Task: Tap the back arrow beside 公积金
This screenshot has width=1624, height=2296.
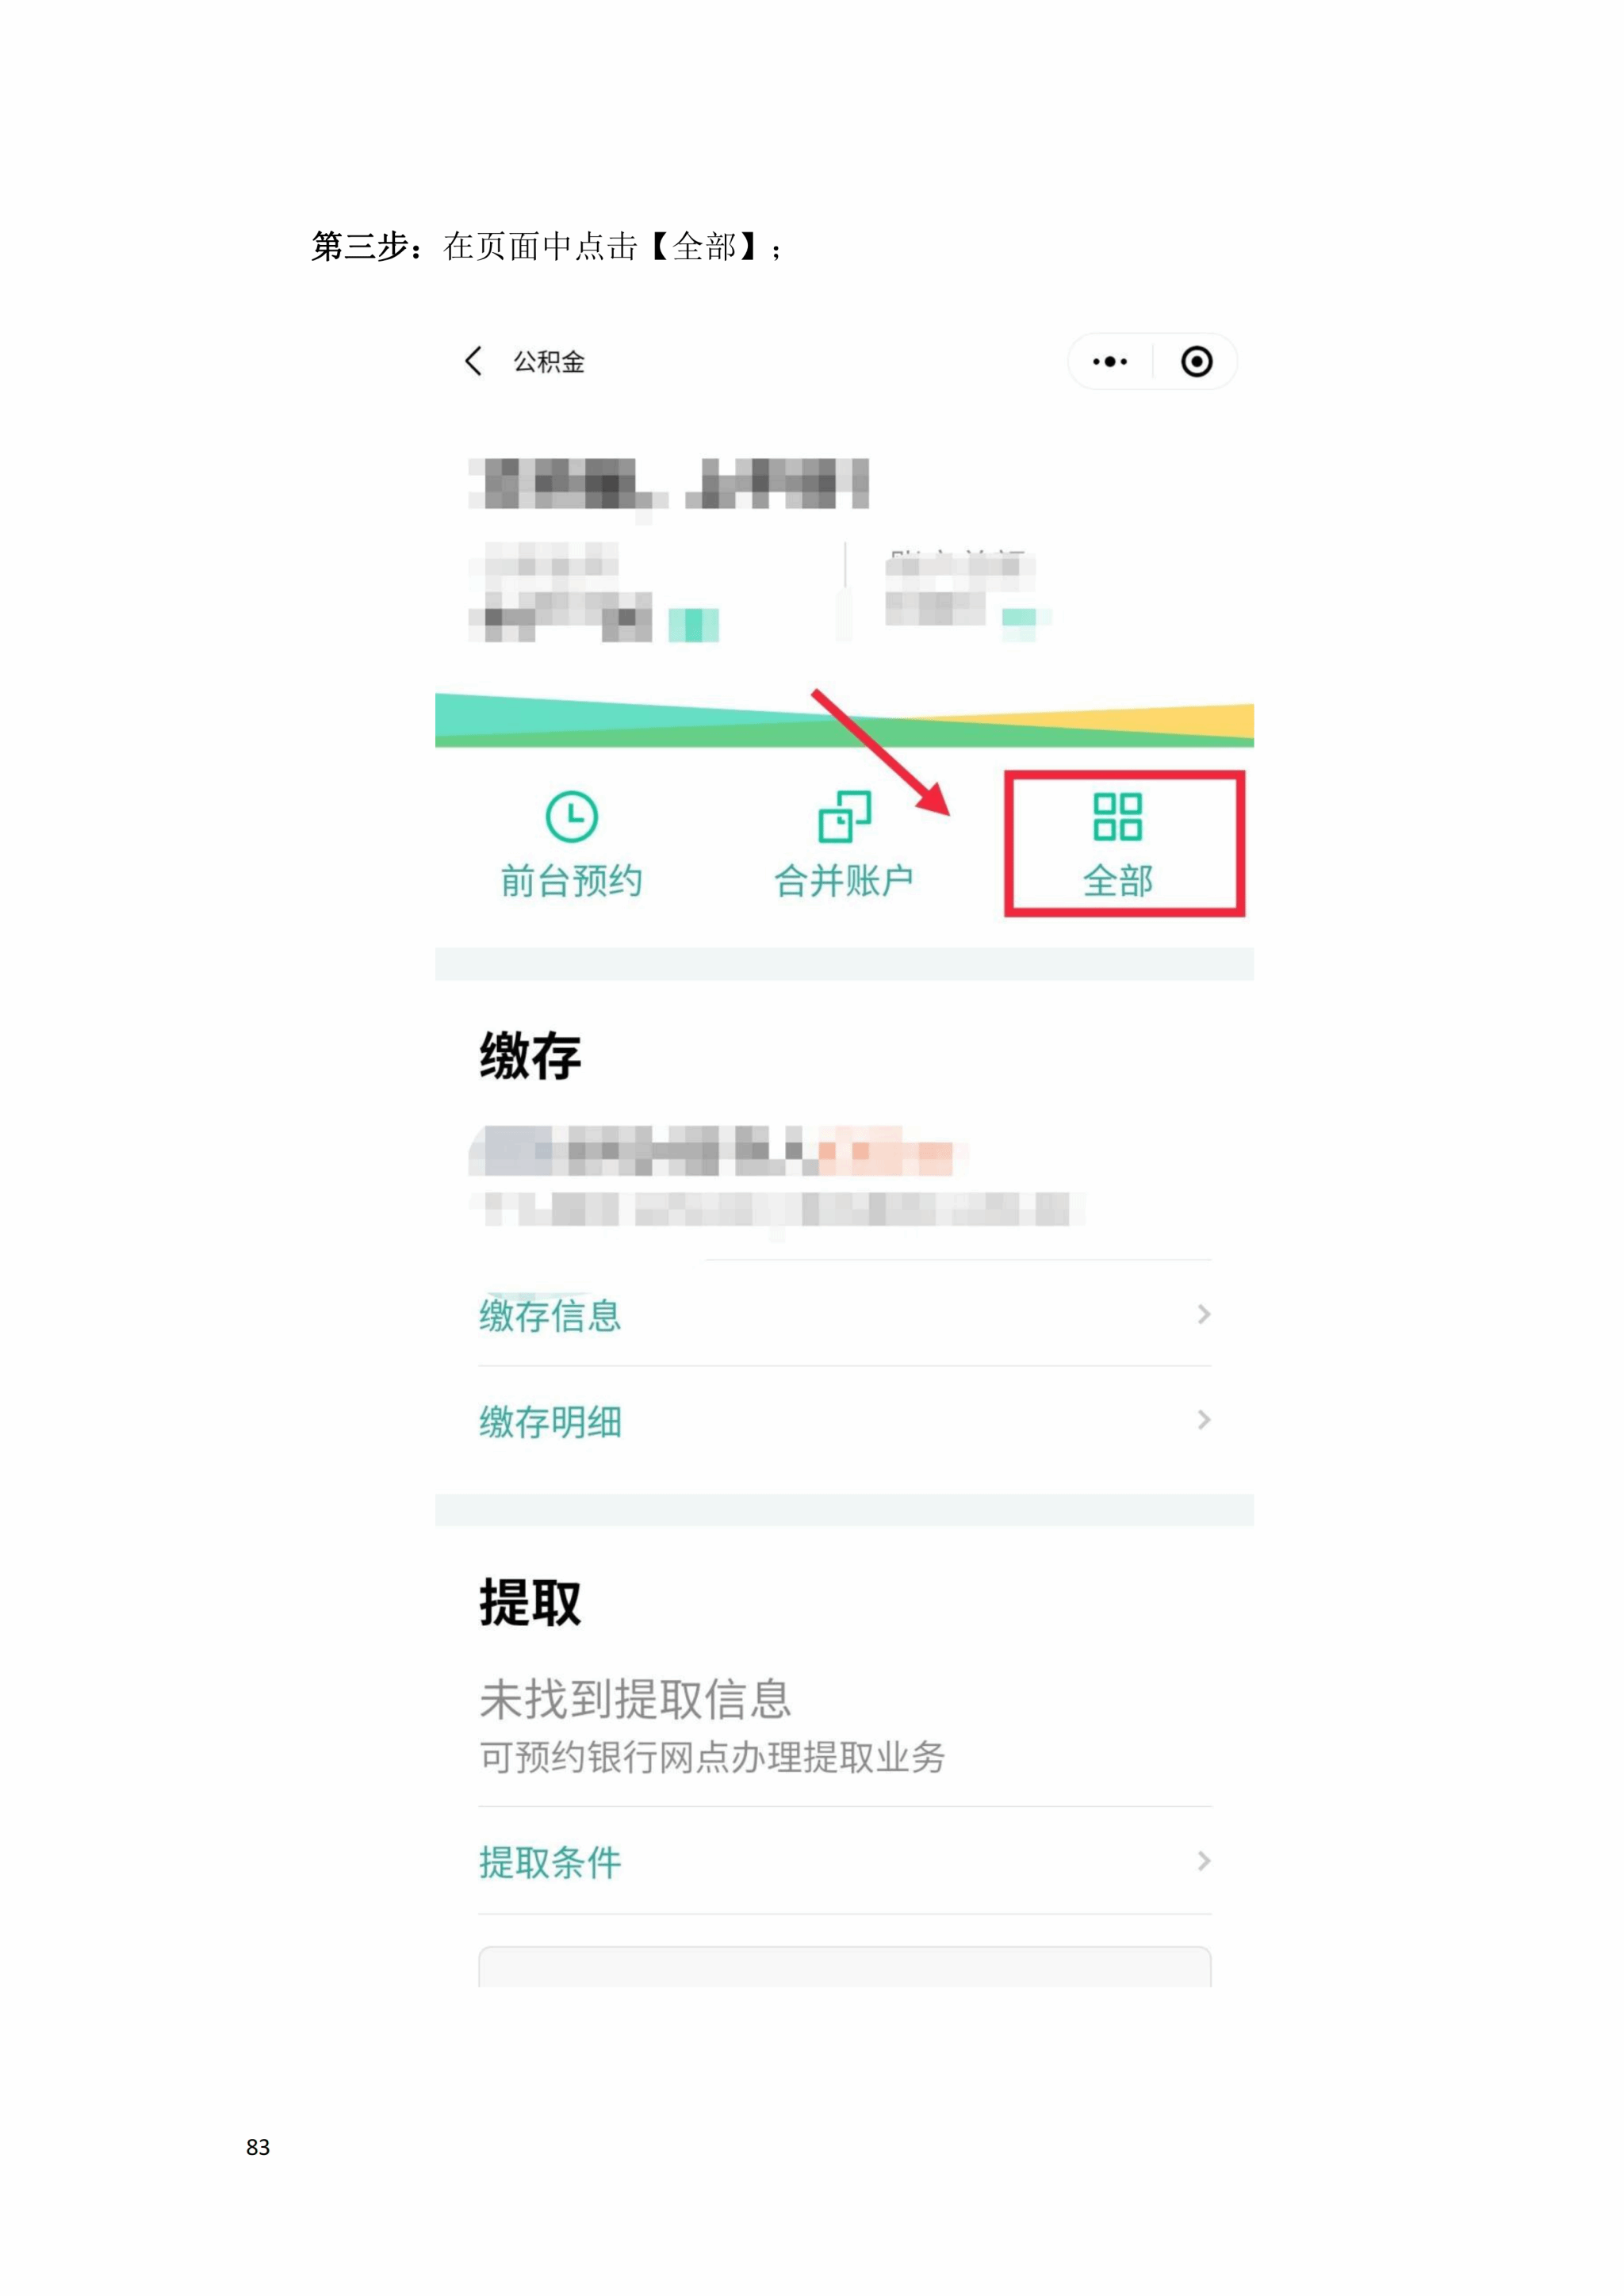Action: (474, 361)
